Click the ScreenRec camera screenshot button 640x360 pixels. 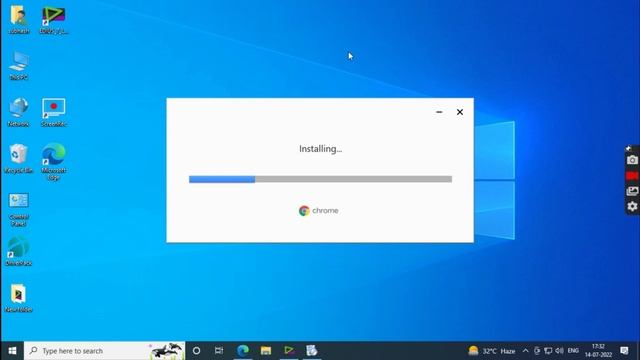(x=632, y=160)
